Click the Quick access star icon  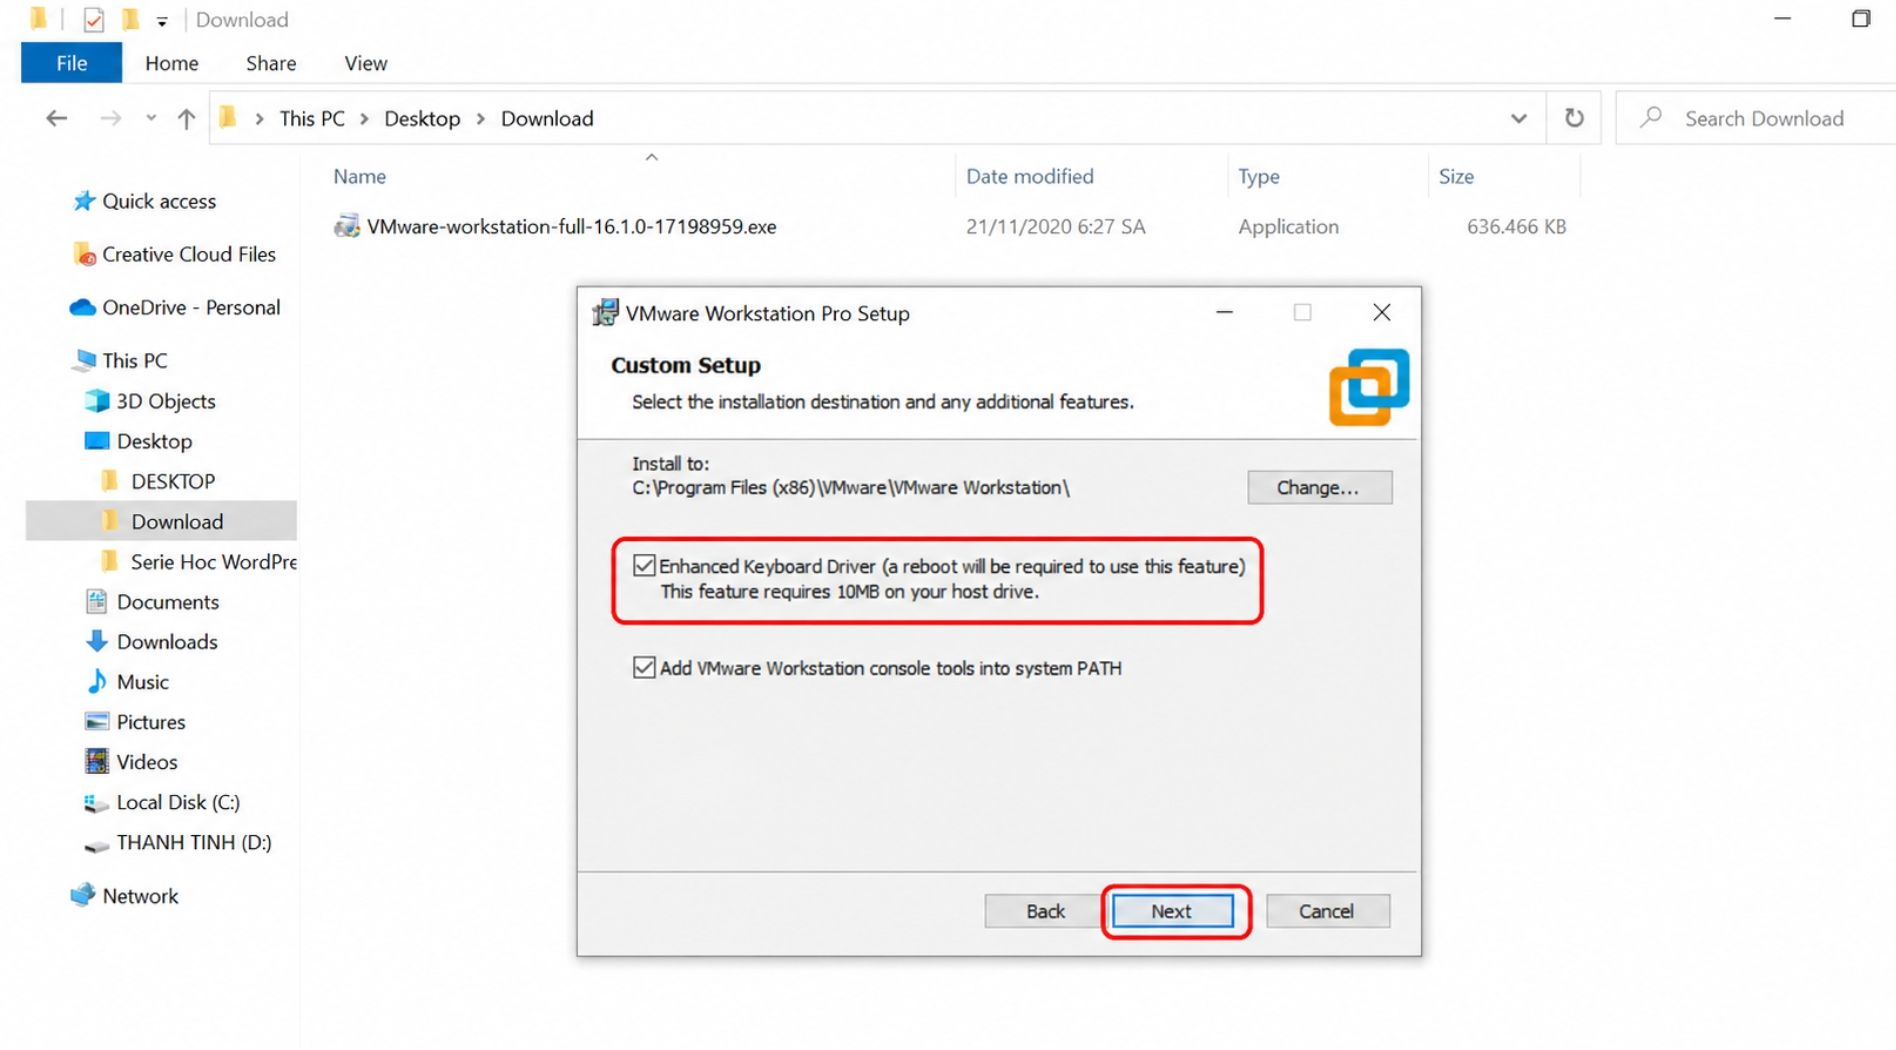[x=84, y=201]
